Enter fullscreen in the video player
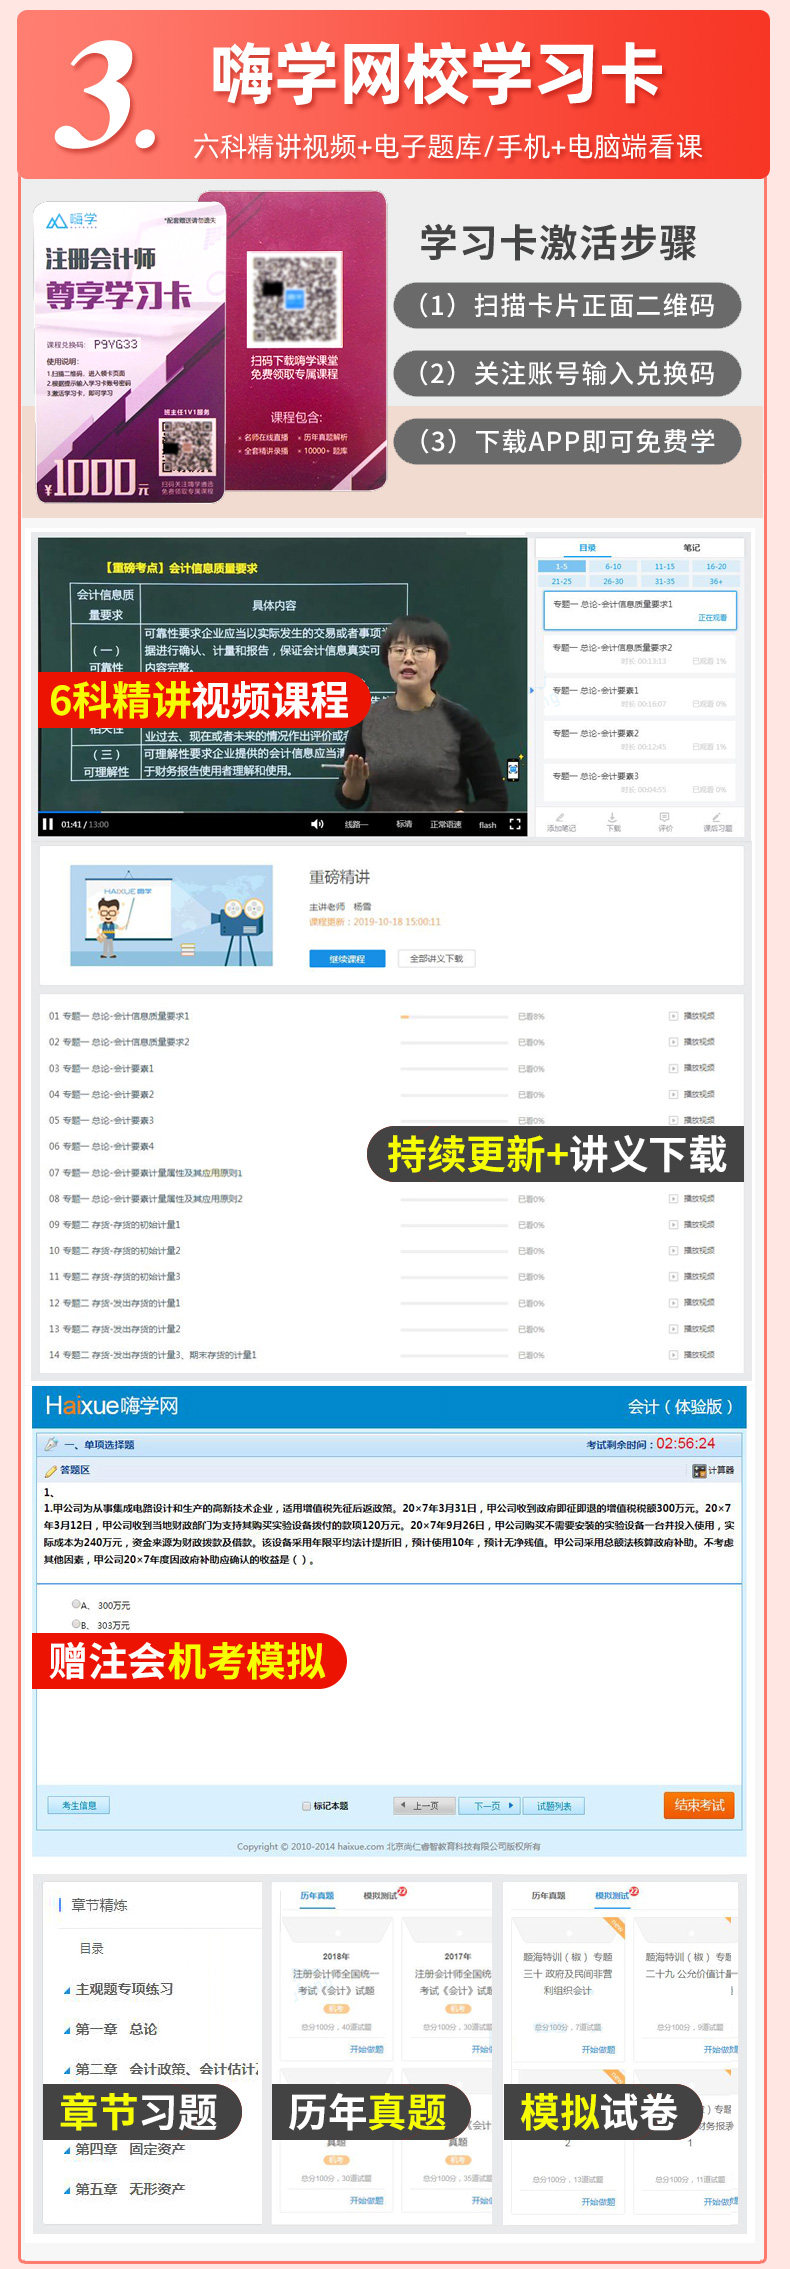The width and height of the screenshot is (790, 2269). [515, 824]
